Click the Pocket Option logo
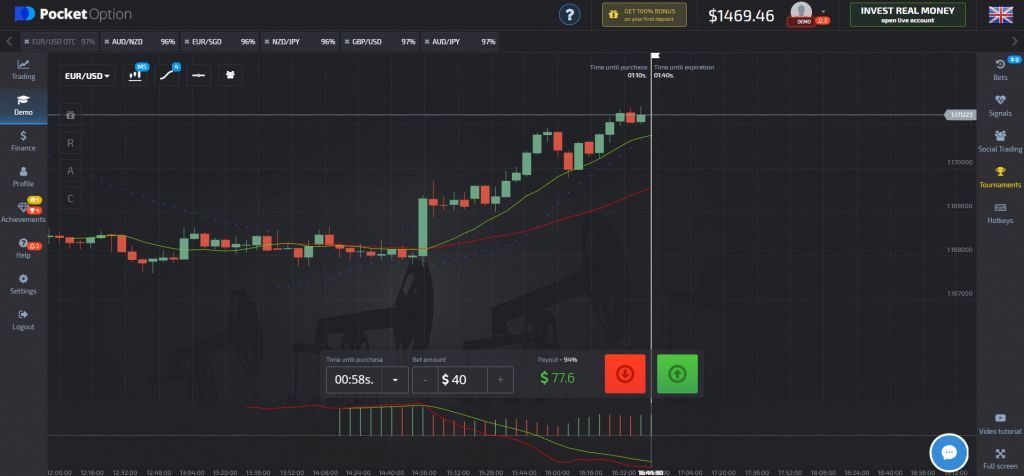 coord(73,14)
